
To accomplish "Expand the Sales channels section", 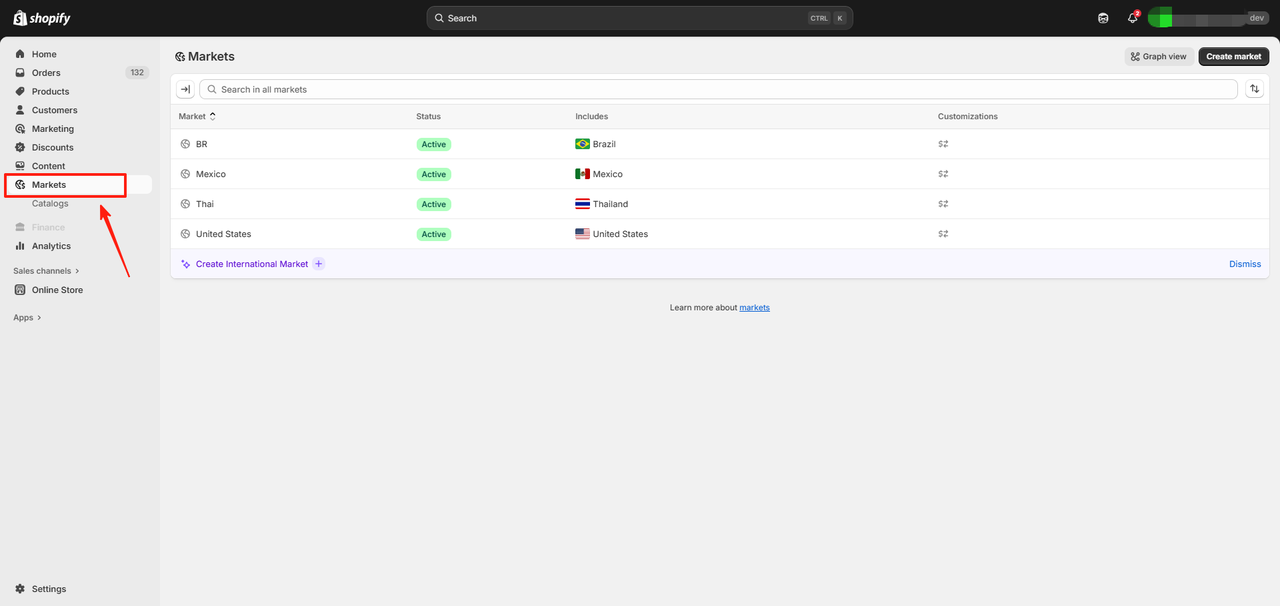I will click(x=46, y=271).
